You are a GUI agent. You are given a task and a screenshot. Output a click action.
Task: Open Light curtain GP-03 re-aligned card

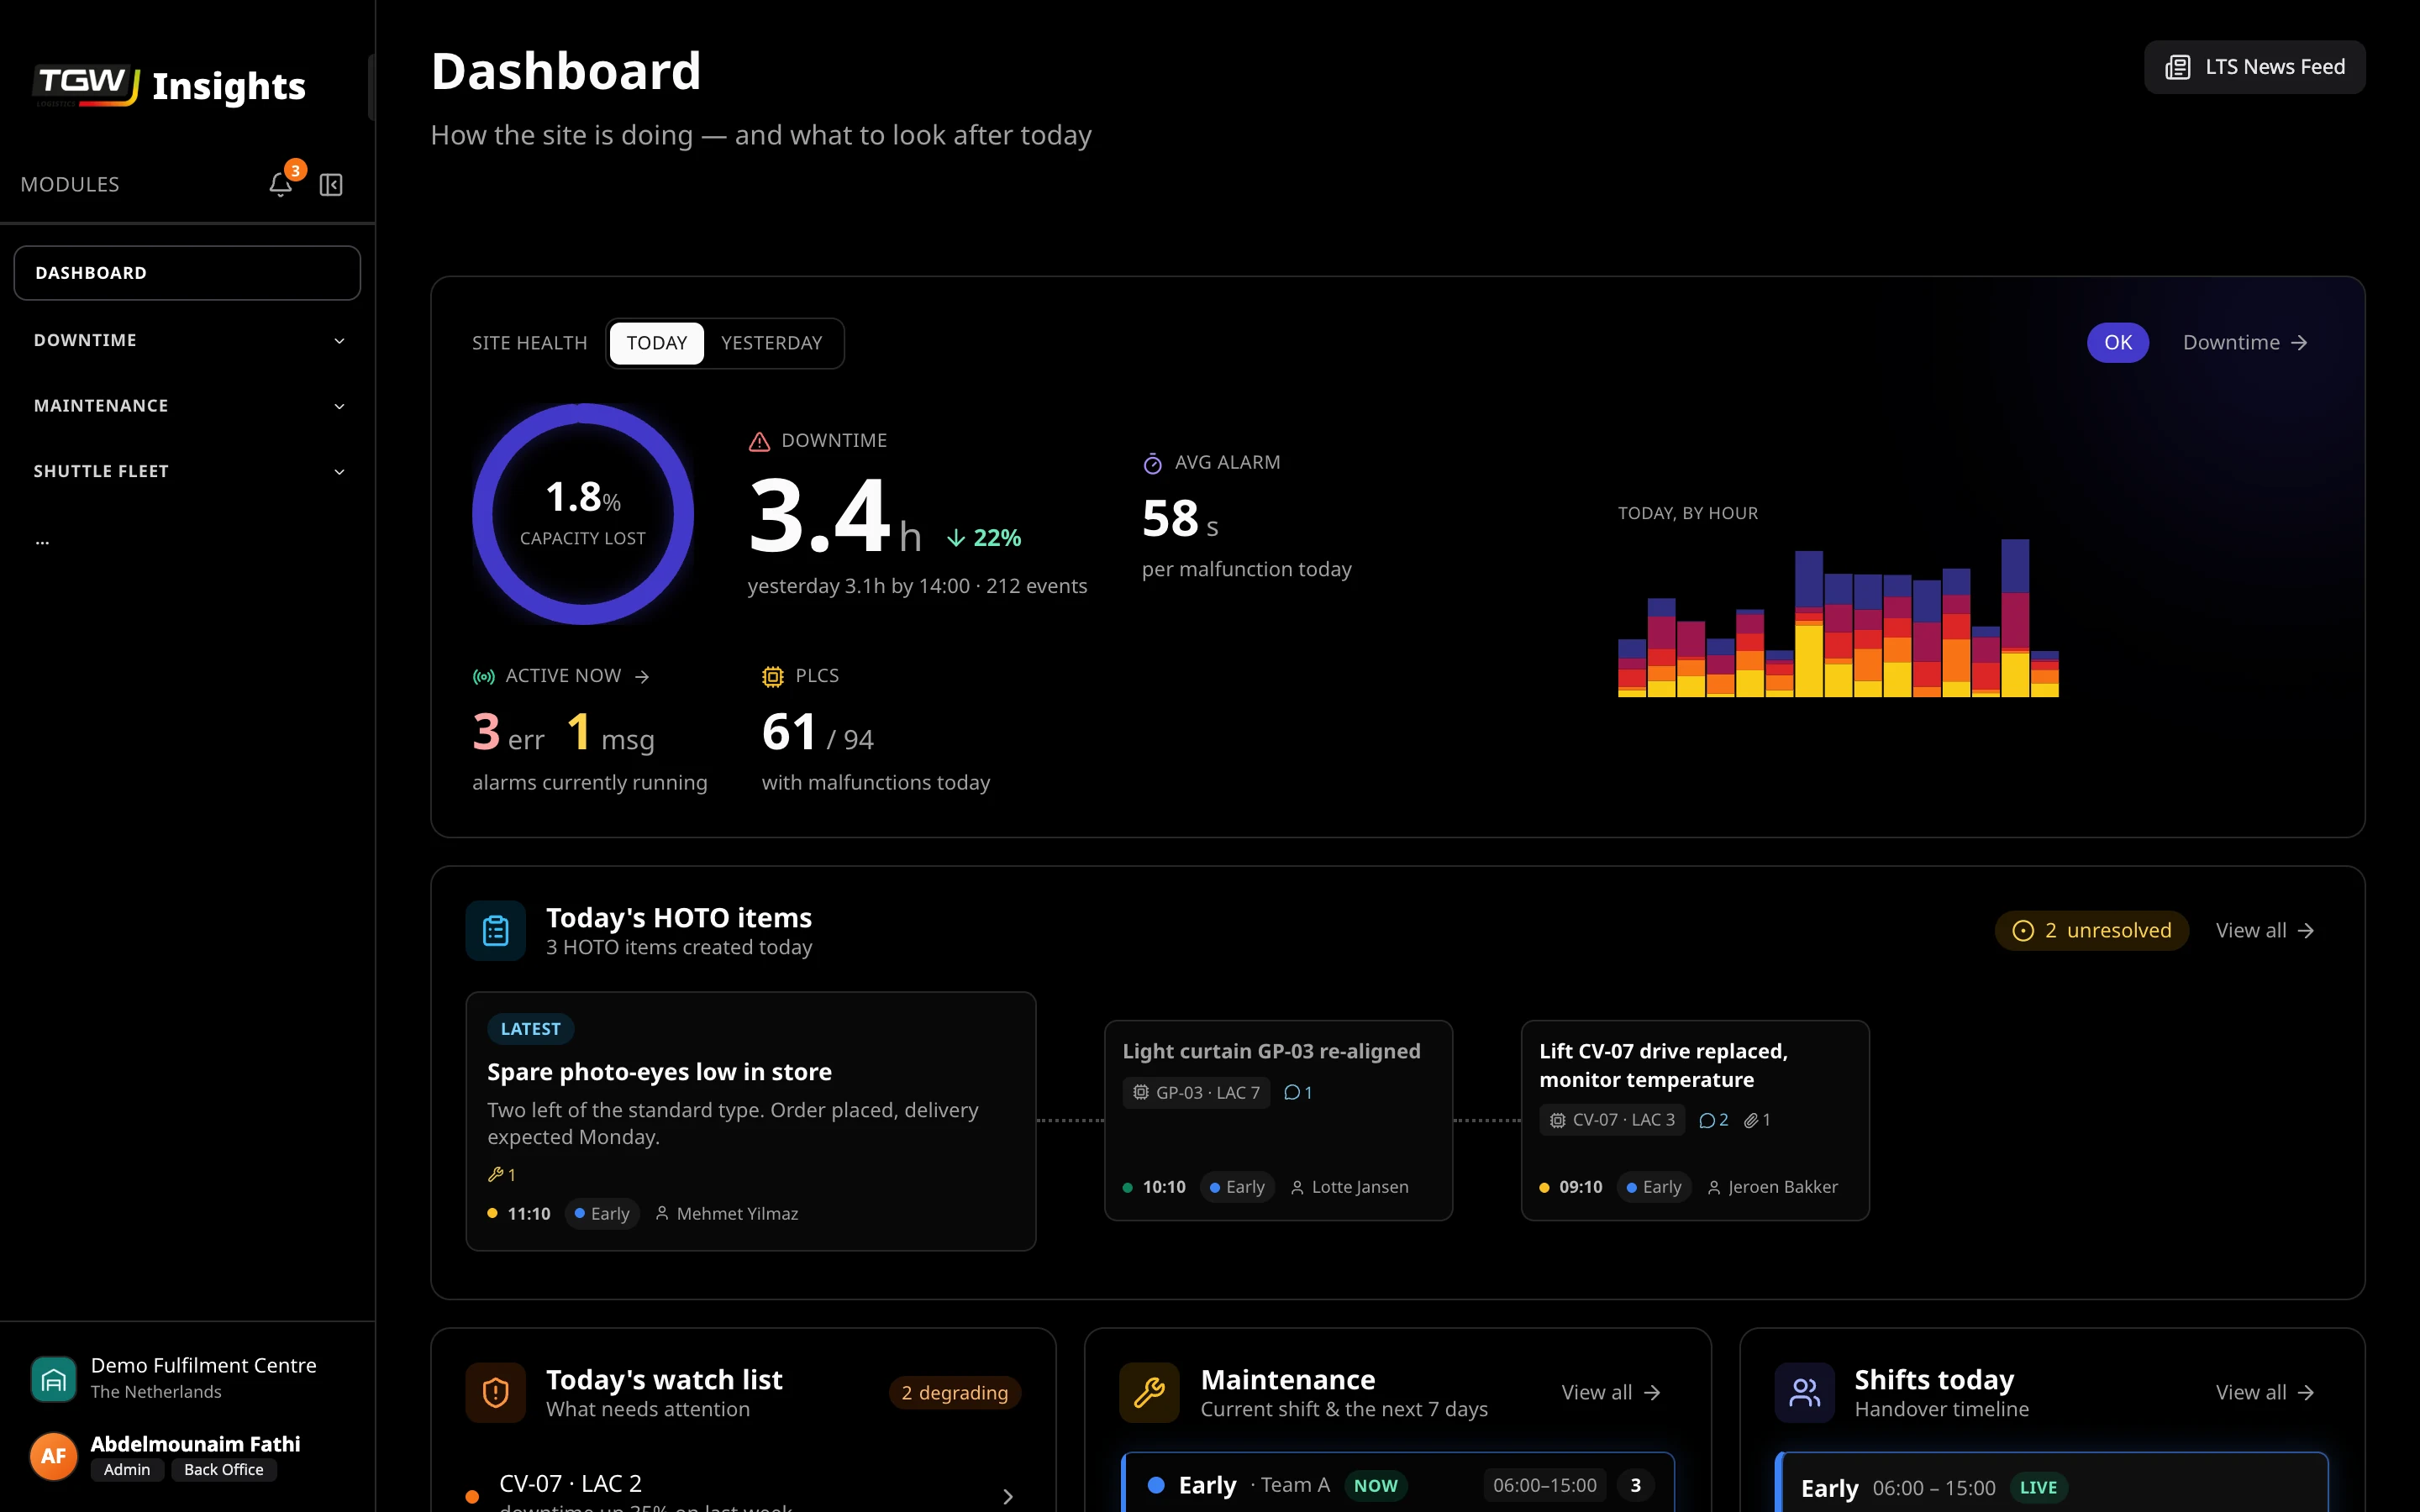pyautogui.click(x=1278, y=1120)
